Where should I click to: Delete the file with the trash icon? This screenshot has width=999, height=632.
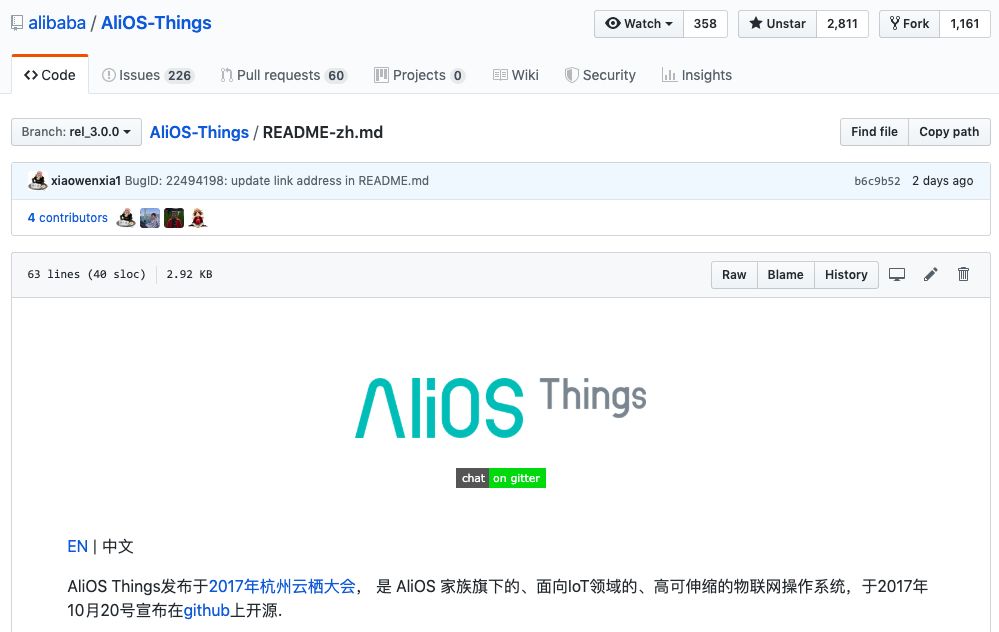point(963,275)
